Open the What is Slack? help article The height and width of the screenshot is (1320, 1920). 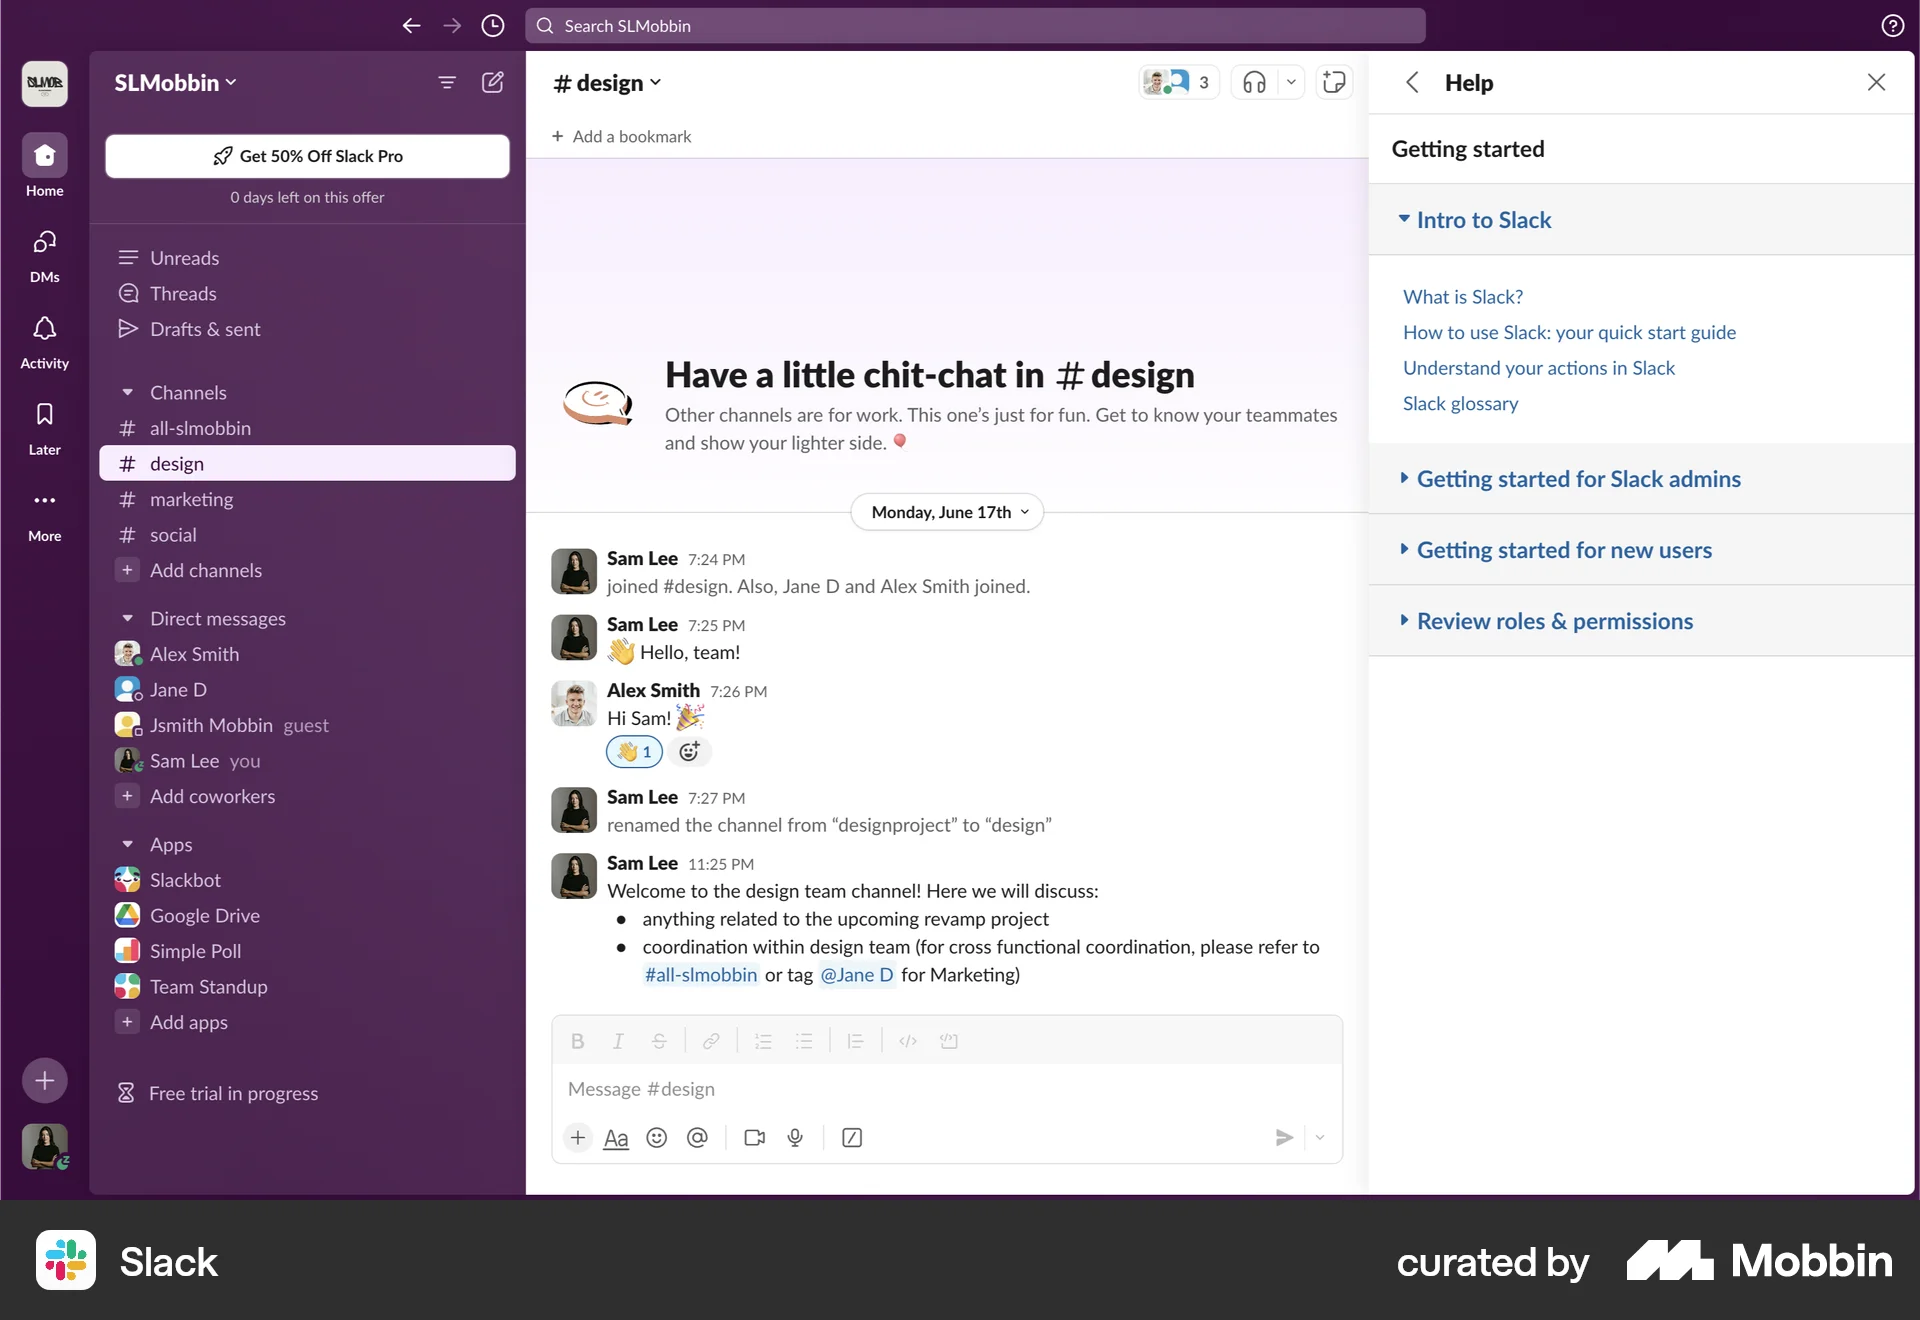tap(1462, 296)
